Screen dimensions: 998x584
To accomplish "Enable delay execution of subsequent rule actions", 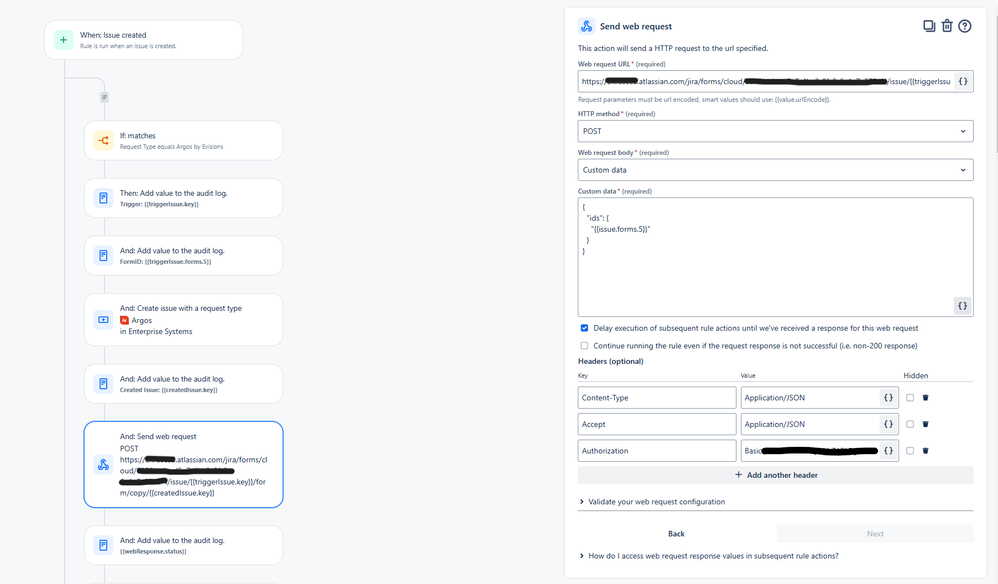I will pyautogui.click(x=583, y=327).
